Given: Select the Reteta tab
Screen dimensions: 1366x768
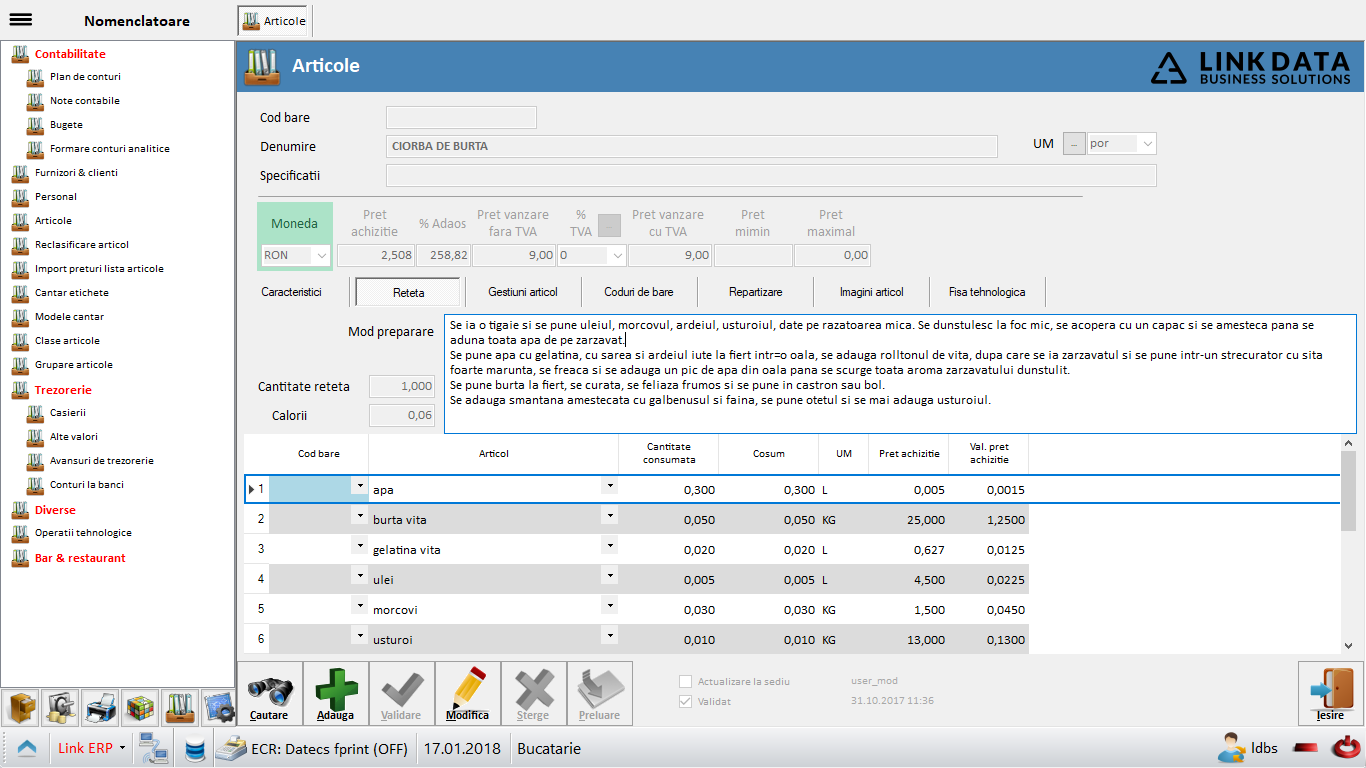Looking at the screenshot, I should tap(408, 293).
